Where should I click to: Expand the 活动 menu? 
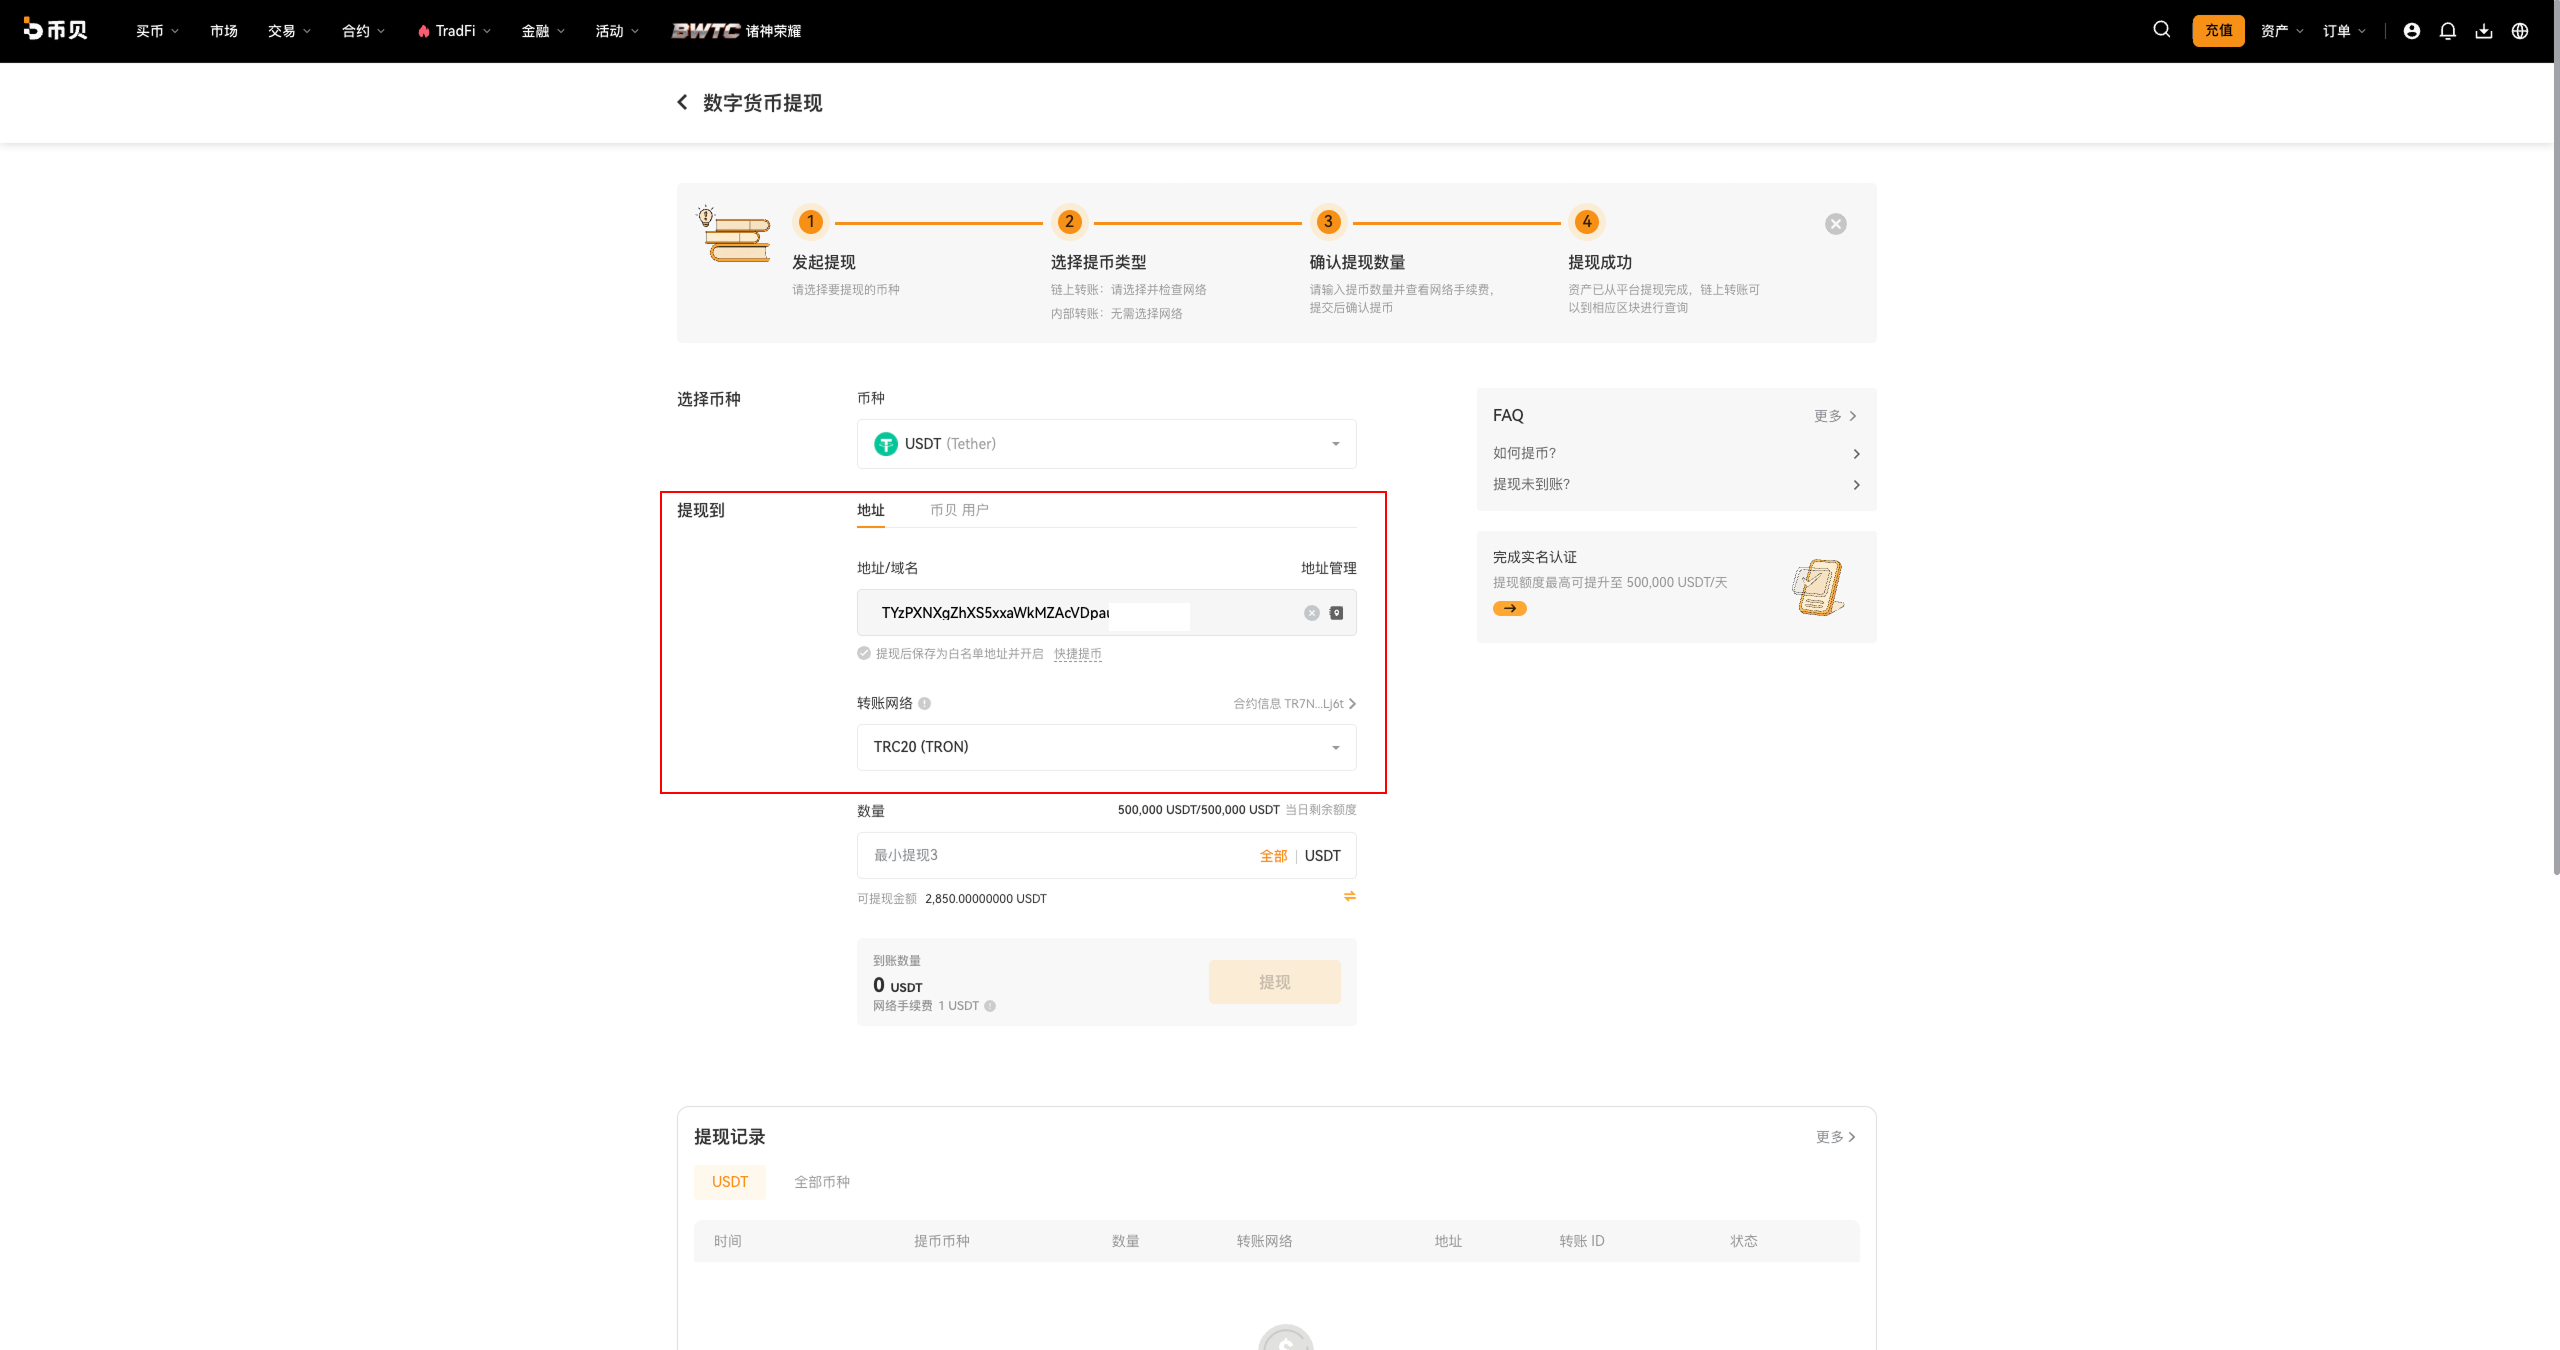617,31
